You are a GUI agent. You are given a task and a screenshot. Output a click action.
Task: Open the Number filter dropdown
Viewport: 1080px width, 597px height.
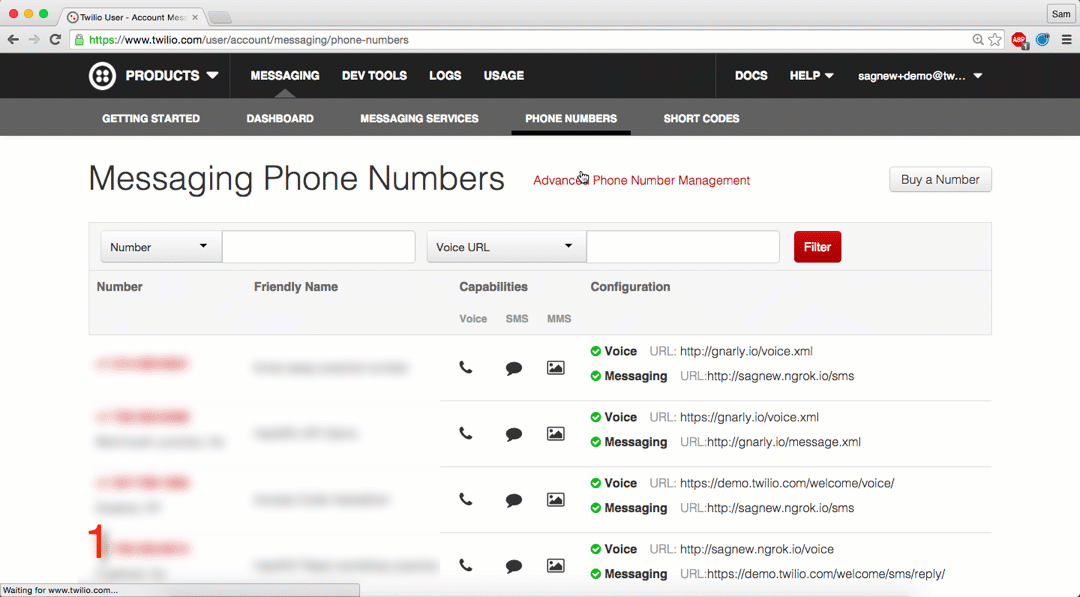(x=161, y=247)
